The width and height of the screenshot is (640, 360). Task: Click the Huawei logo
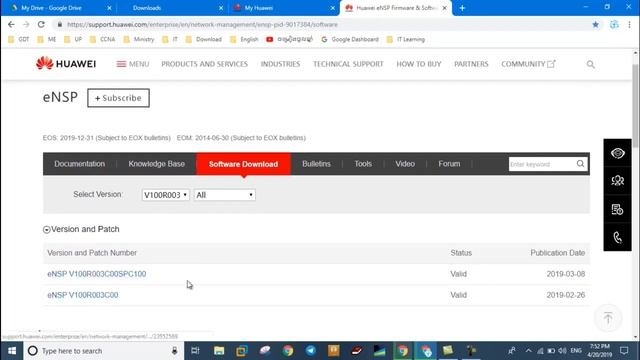(x=66, y=64)
